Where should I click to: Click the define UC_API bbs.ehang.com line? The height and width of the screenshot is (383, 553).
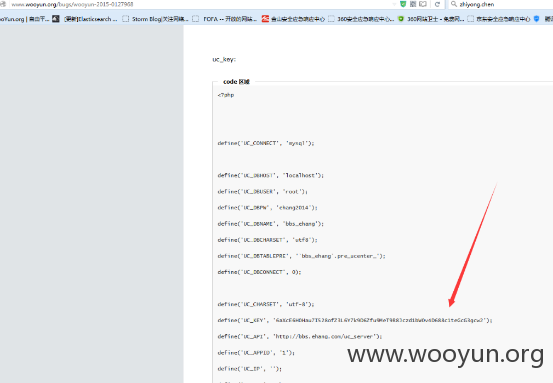pos(300,337)
